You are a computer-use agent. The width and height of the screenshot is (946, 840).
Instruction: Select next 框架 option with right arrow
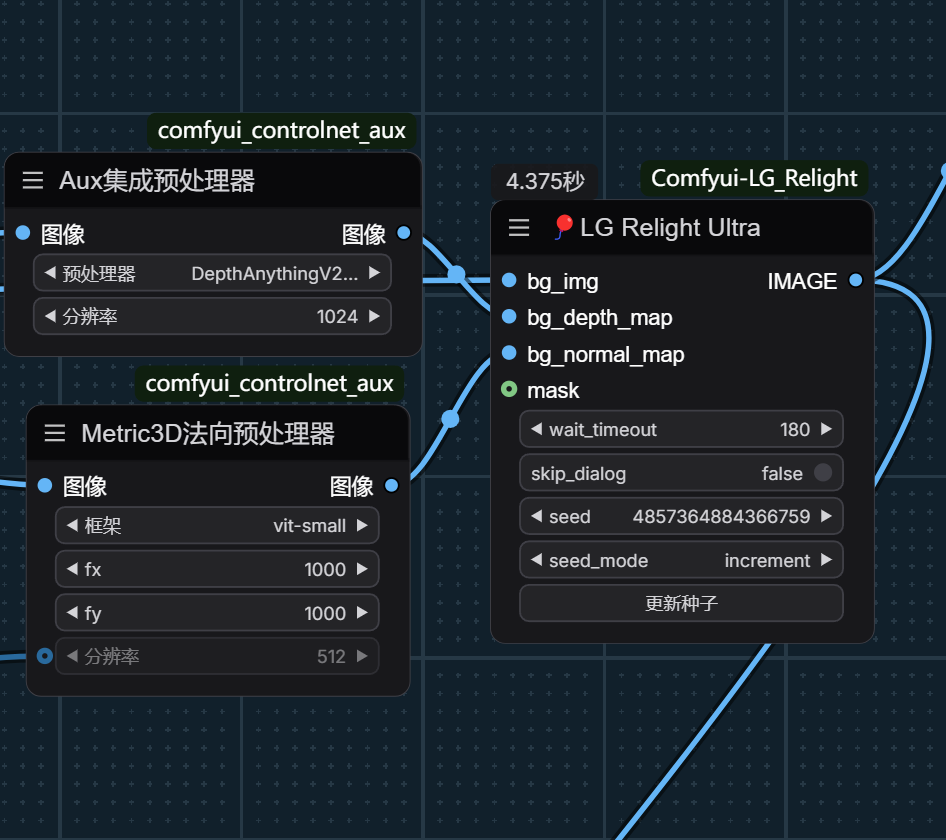(x=362, y=525)
